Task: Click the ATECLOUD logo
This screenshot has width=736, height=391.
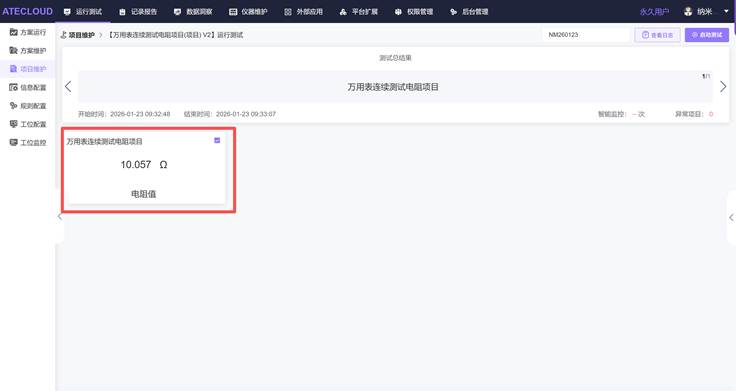Action: pyautogui.click(x=27, y=11)
